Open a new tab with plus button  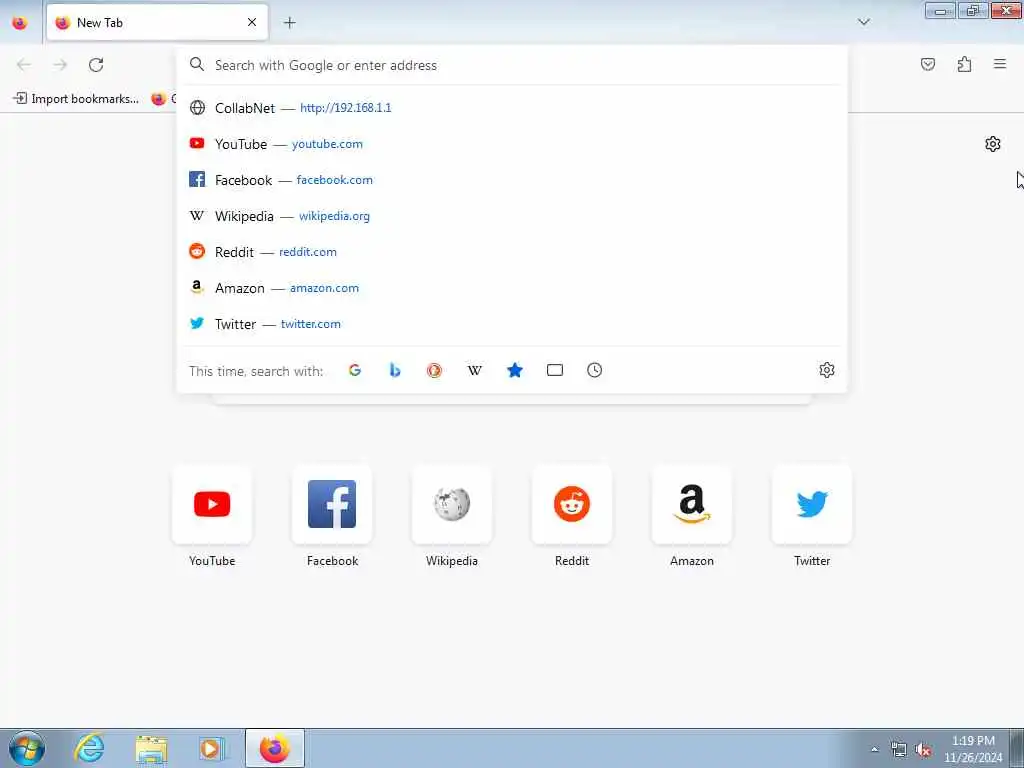point(289,23)
